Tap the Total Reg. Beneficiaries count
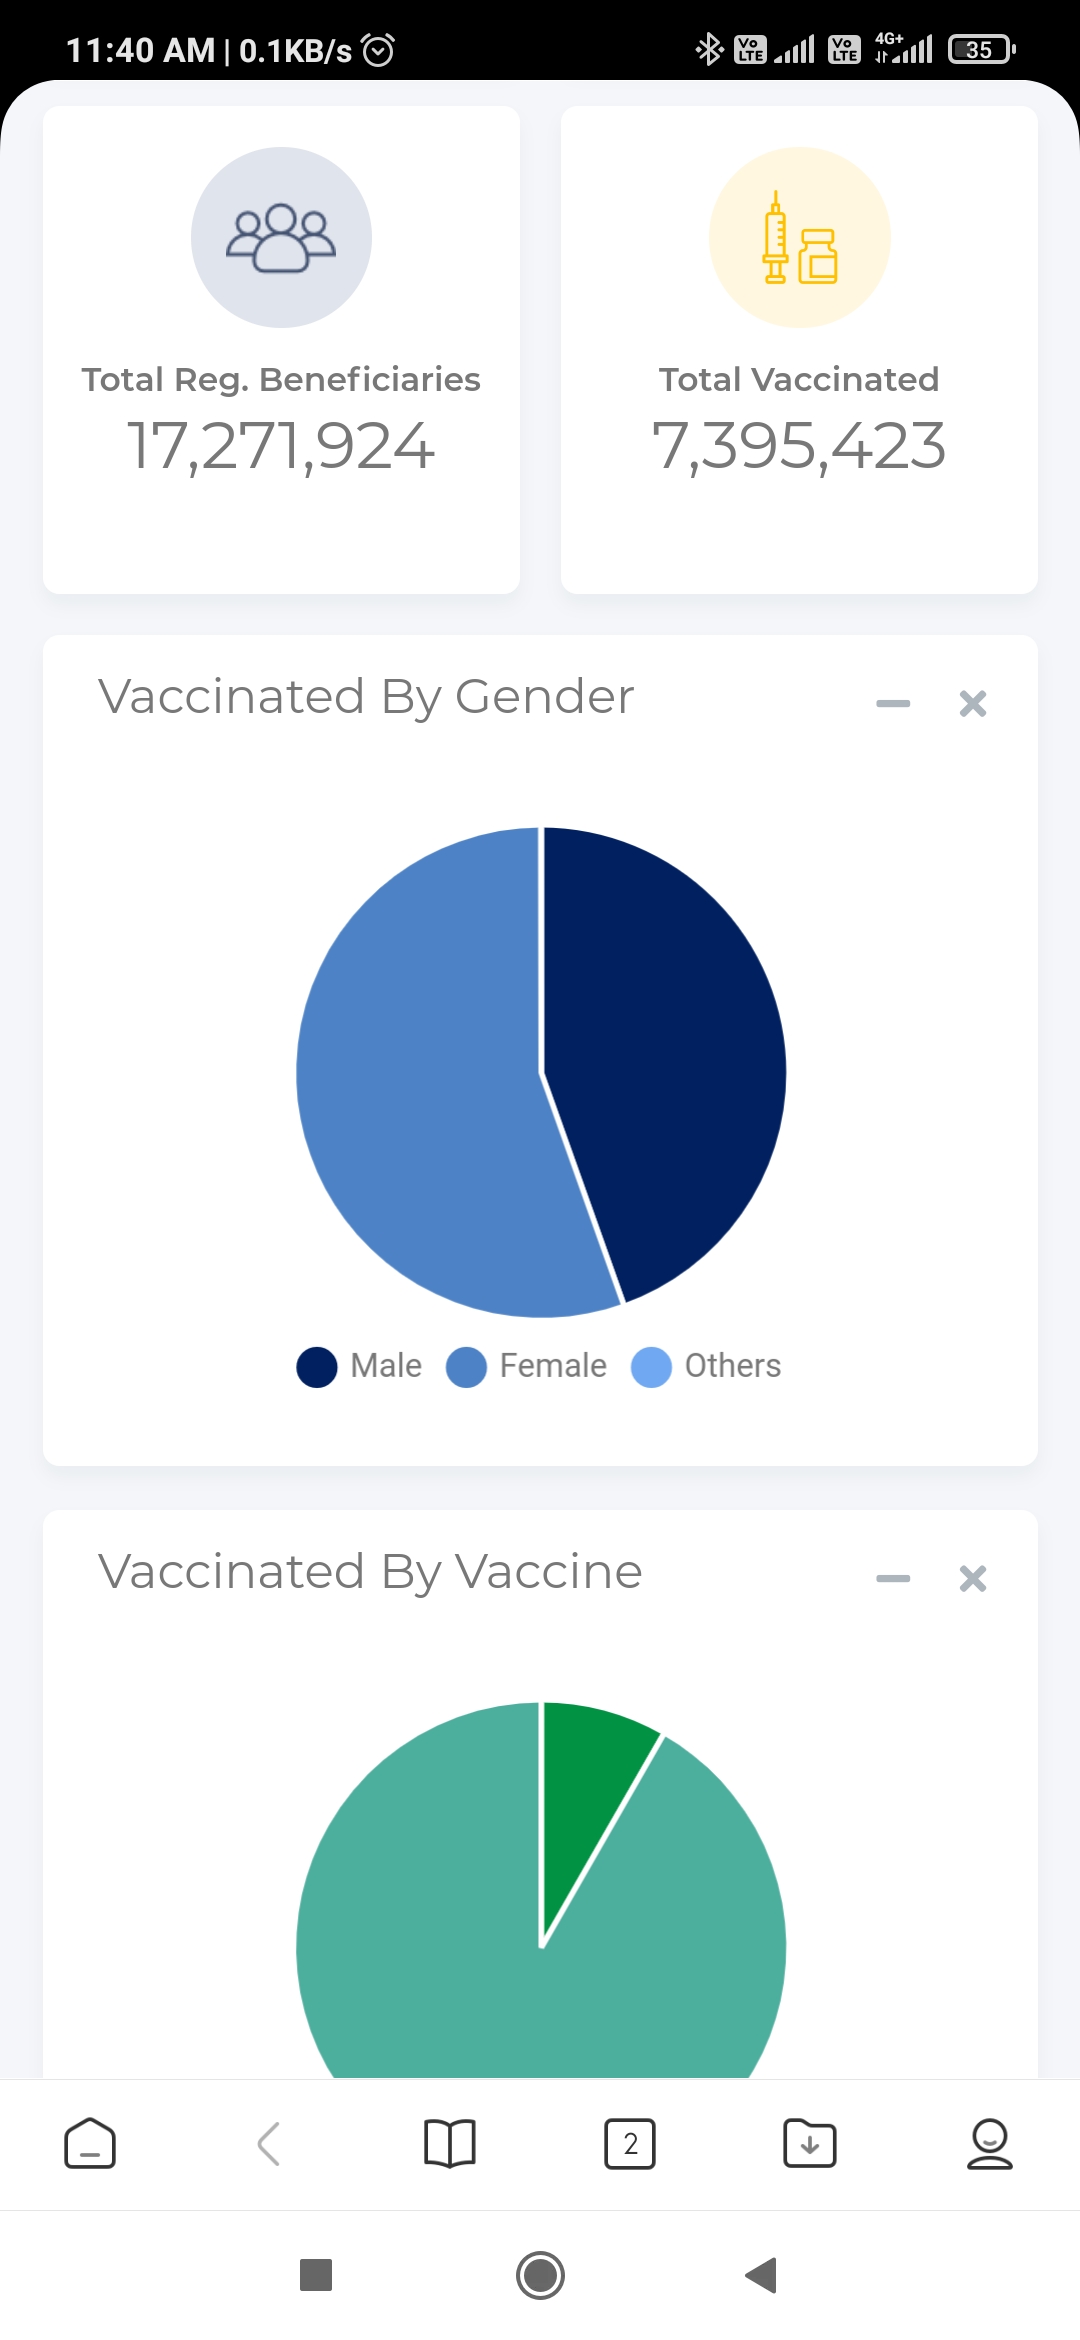Viewport: 1080px width, 2340px height. pos(281,445)
